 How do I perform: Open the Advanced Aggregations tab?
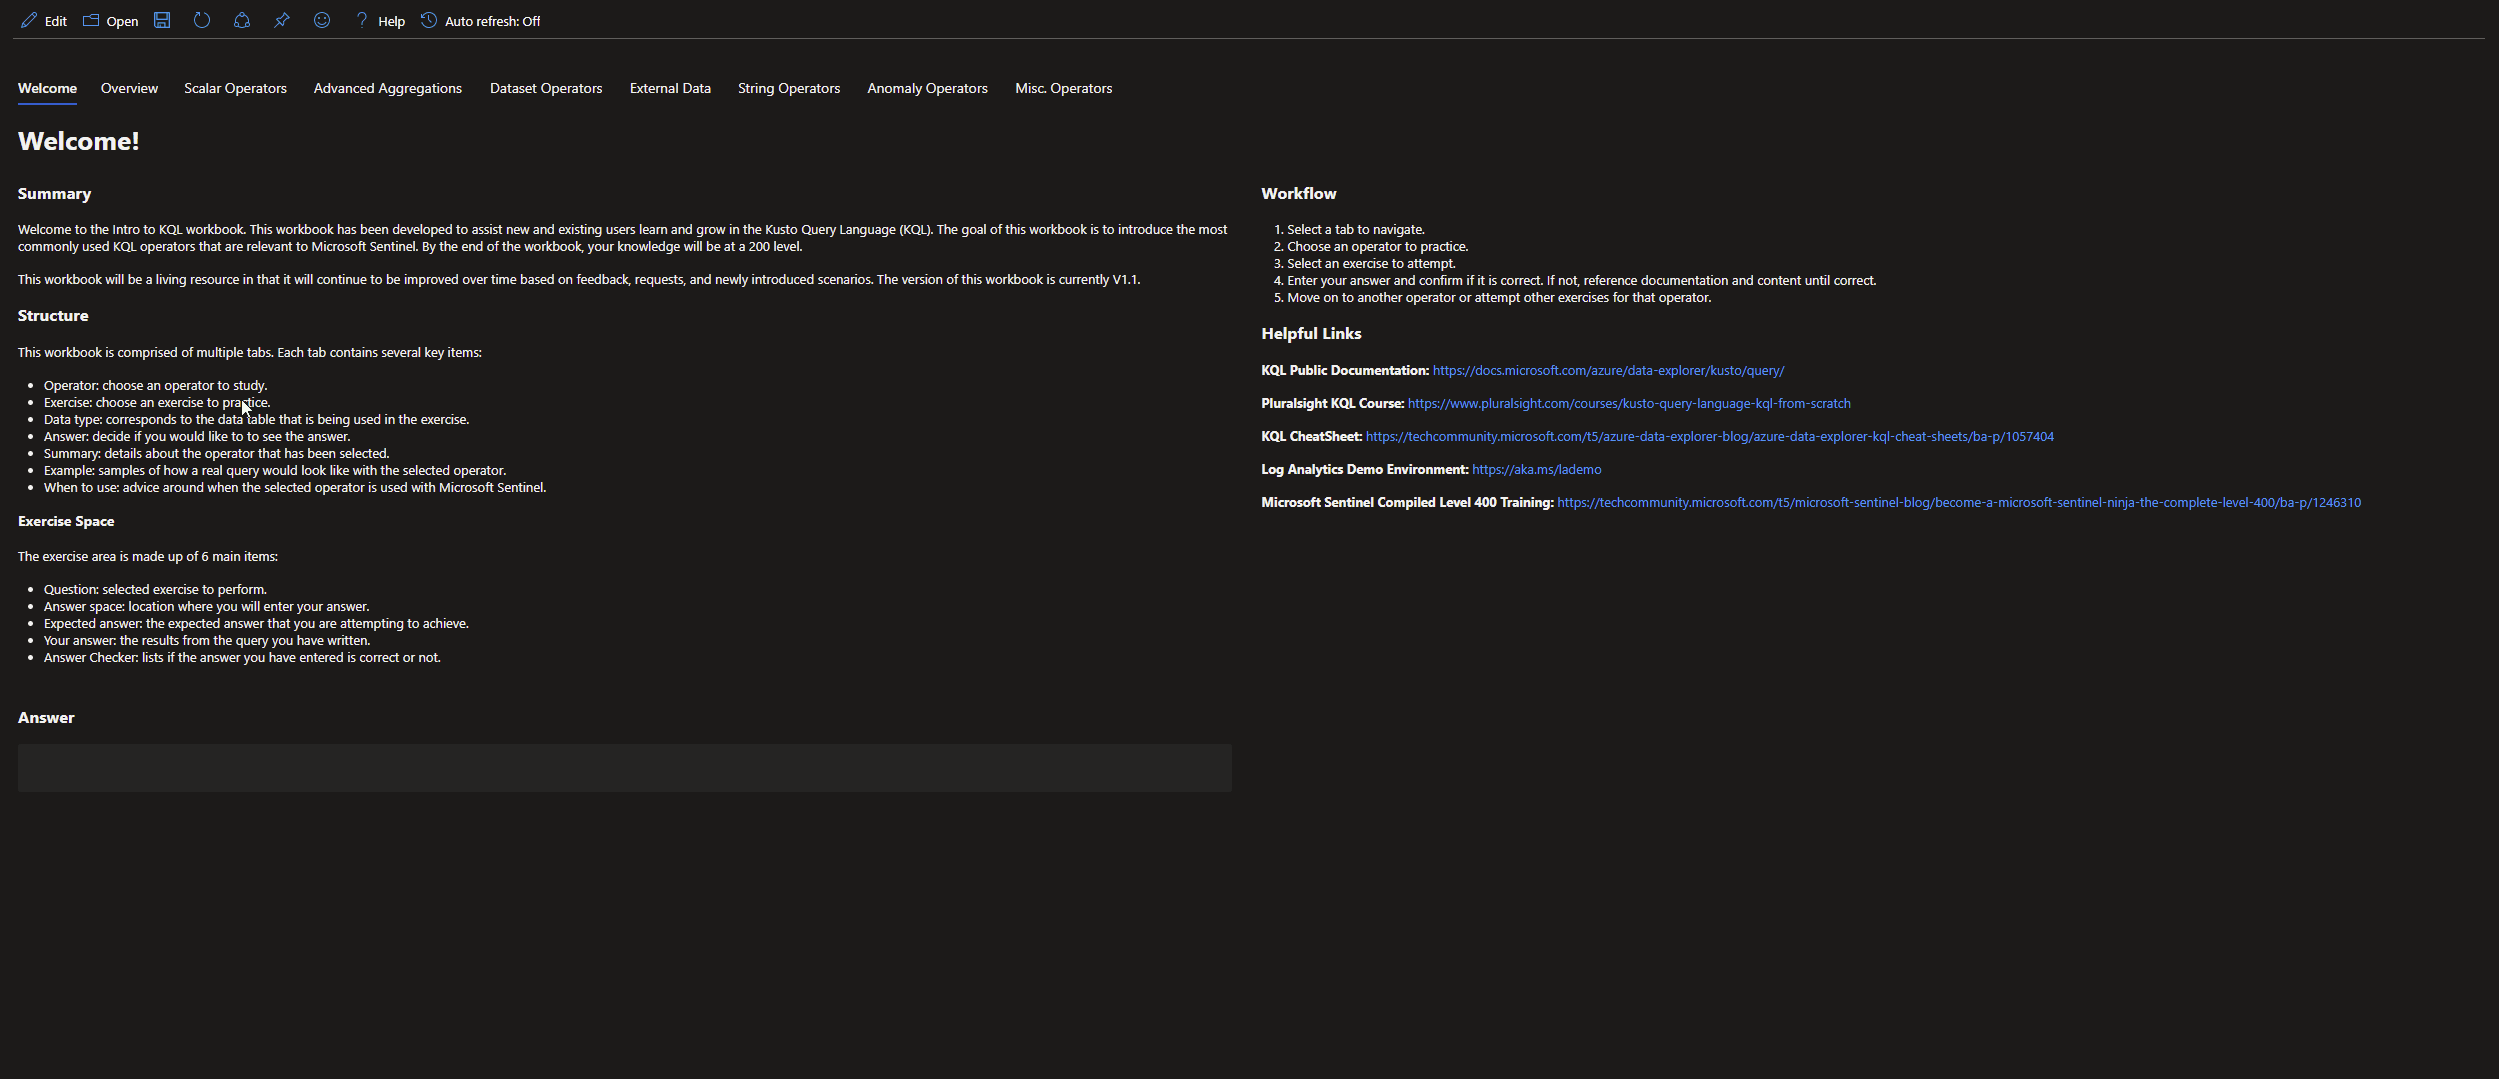[x=388, y=88]
